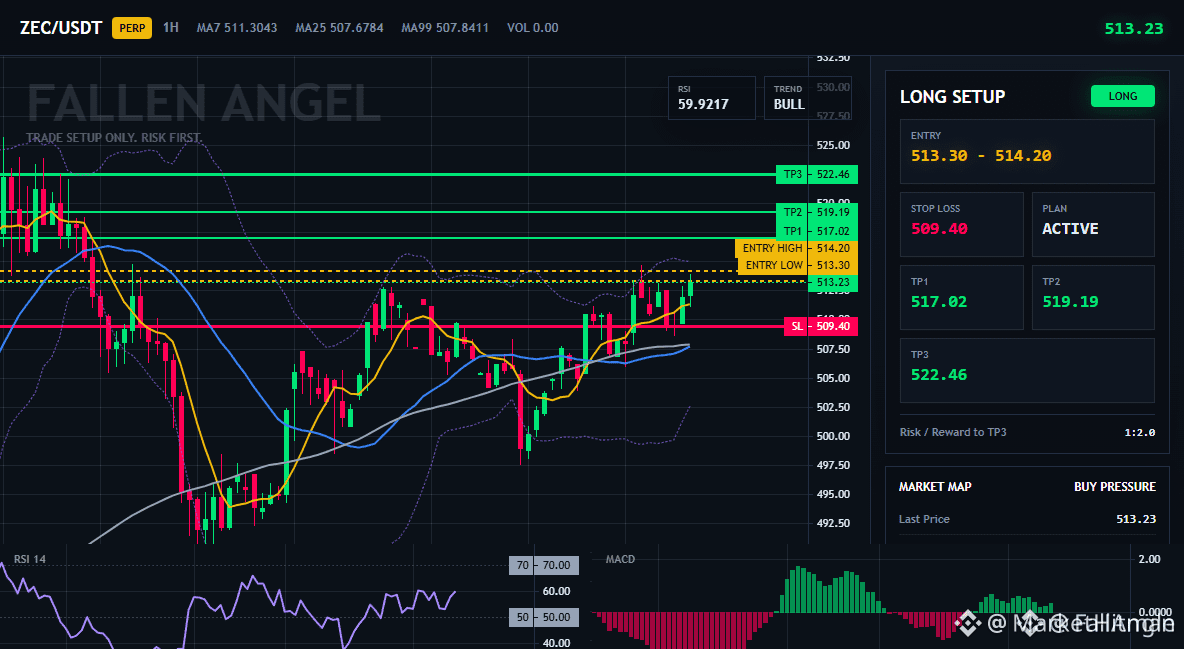Select the ENTRY HIGH 514.20 label
Screen dimensions: 1184x649
(796, 248)
